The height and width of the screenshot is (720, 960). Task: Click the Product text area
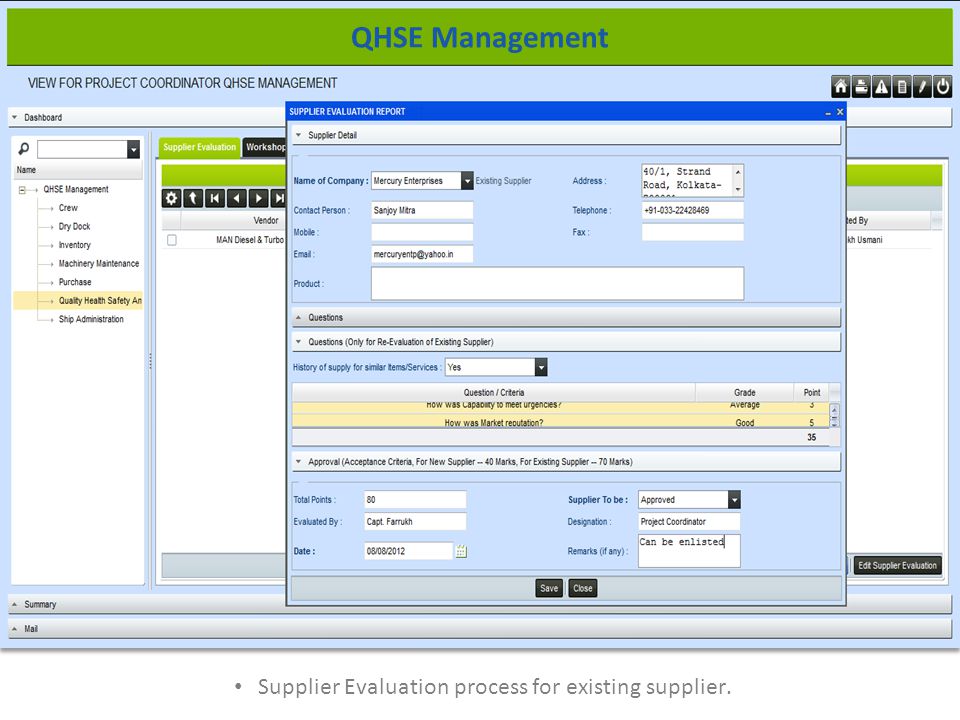tap(557, 283)
